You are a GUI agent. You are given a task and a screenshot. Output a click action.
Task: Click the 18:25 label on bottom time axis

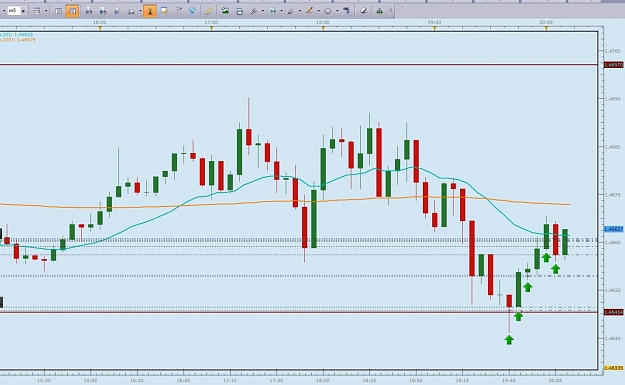coord(369,381)
